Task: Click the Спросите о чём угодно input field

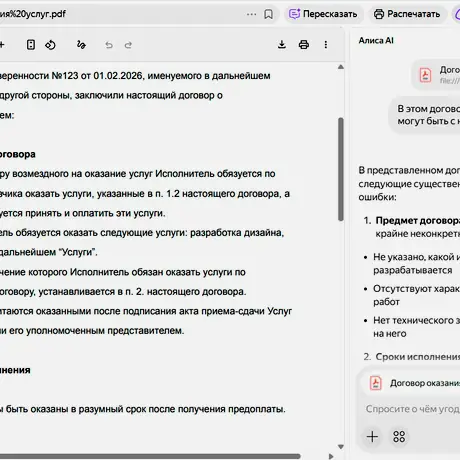Action: [413, 409]
